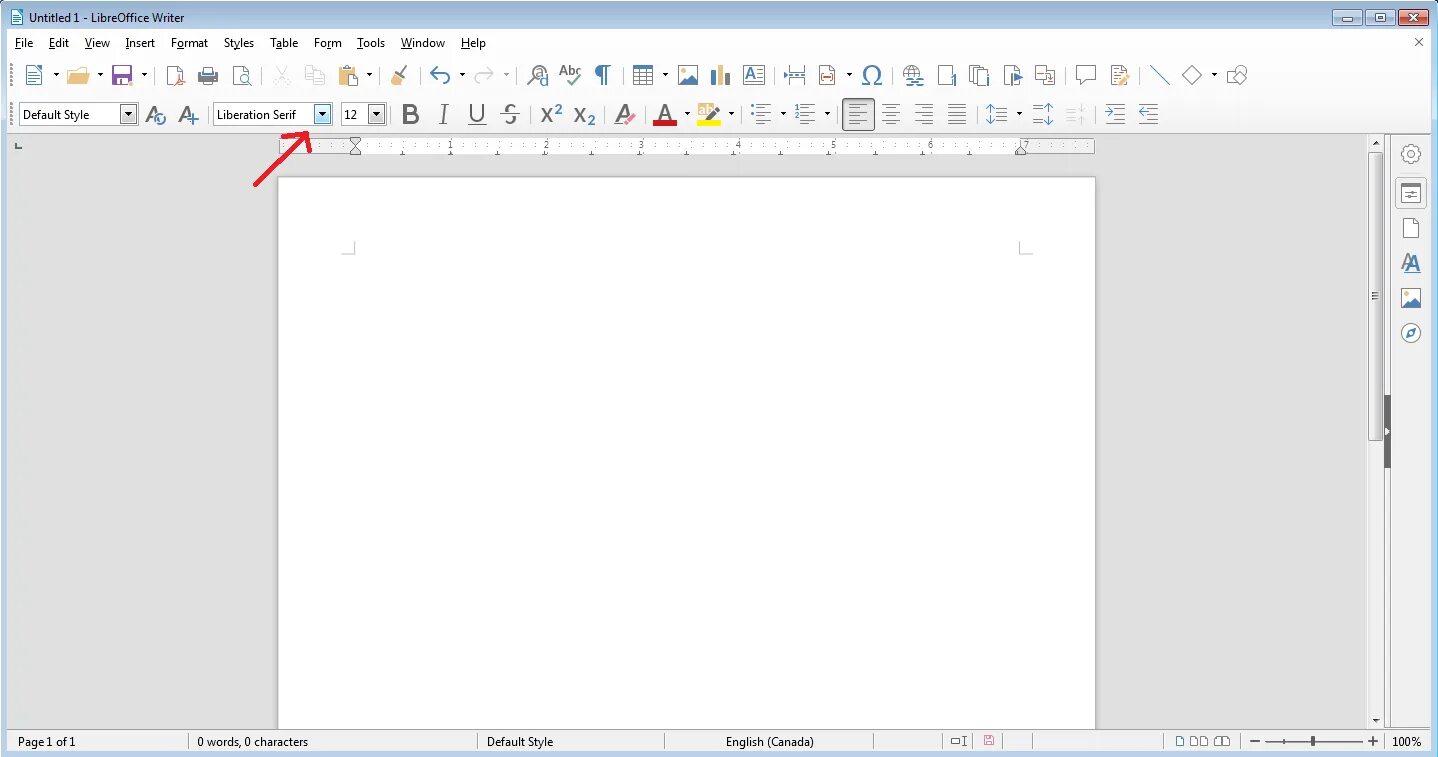This screenshot has width=1438, height=757.
Task: Click the Insert Chart icon
Action: coord(720,75)
